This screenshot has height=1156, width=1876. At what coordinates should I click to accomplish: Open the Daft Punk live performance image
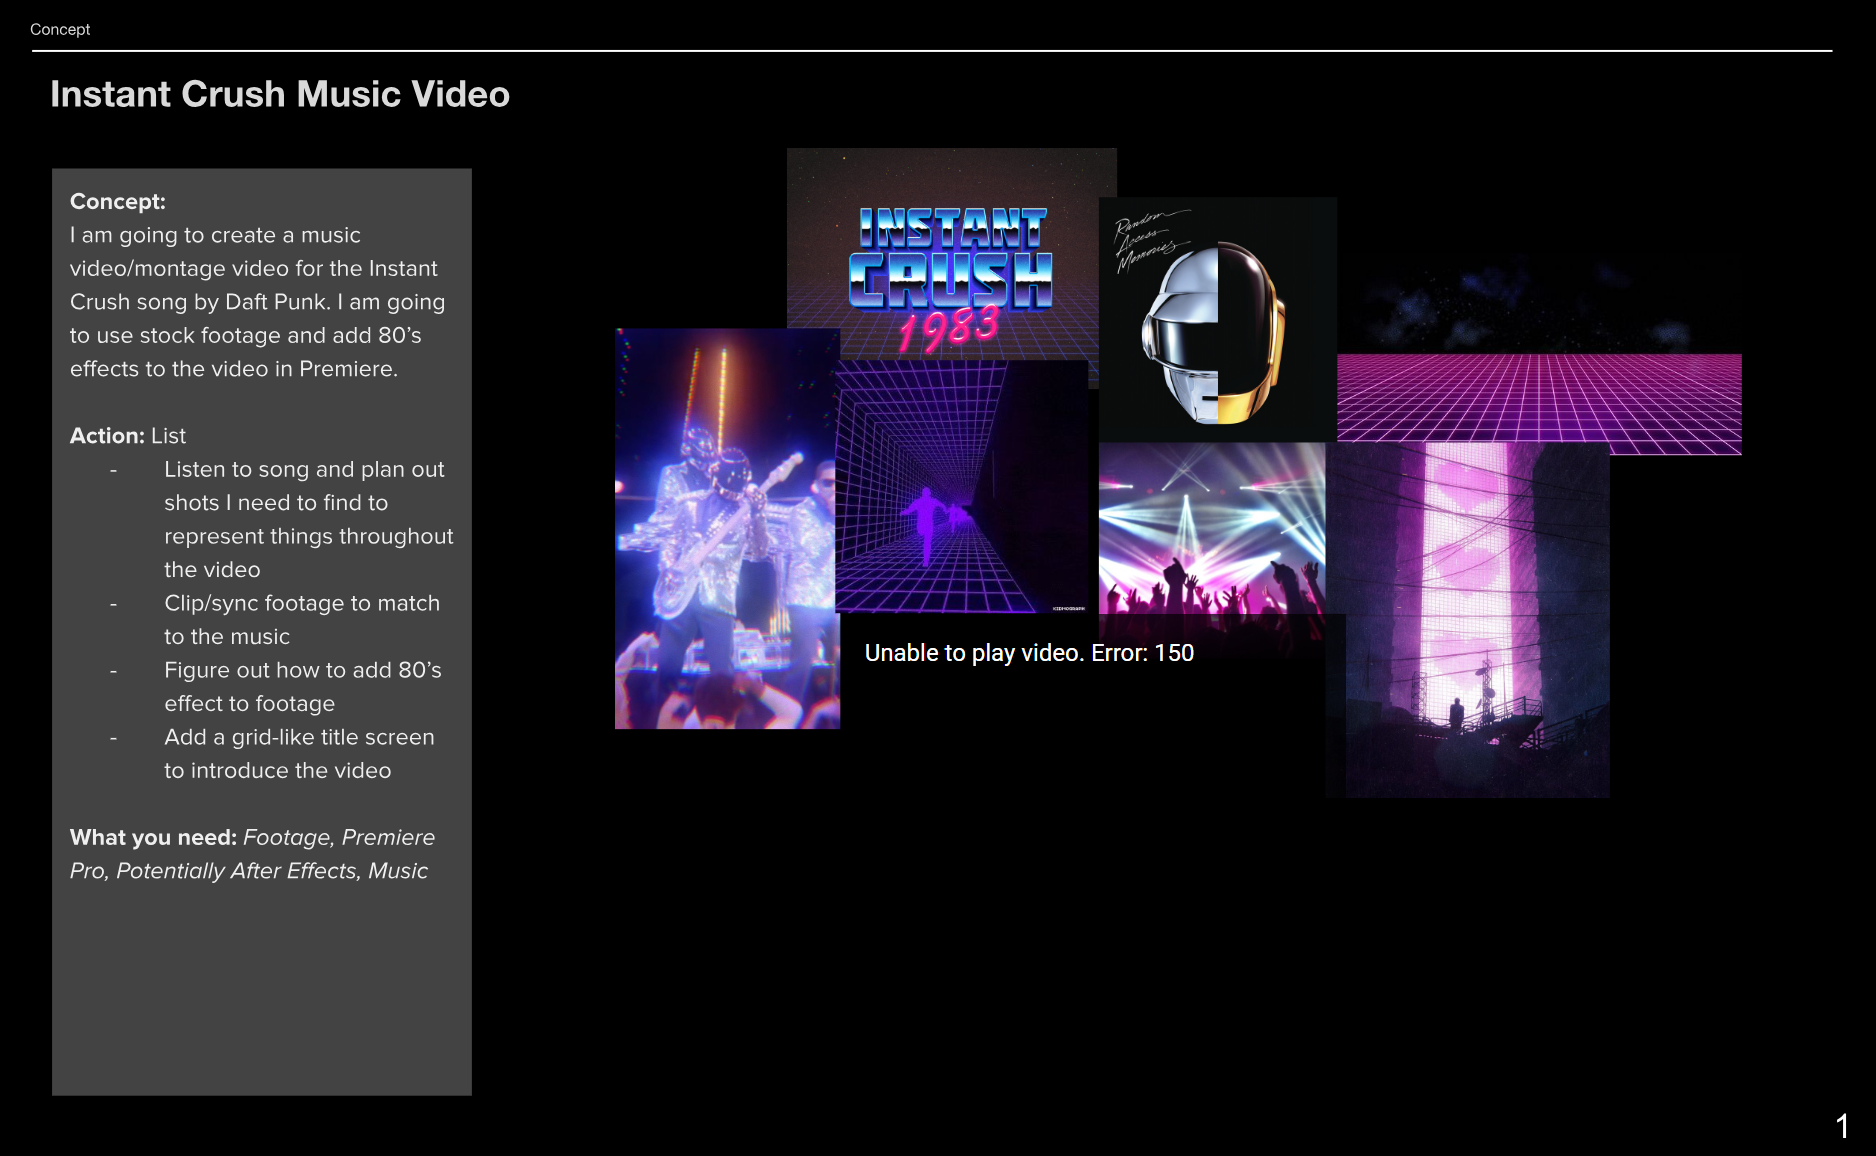point(727,528)
